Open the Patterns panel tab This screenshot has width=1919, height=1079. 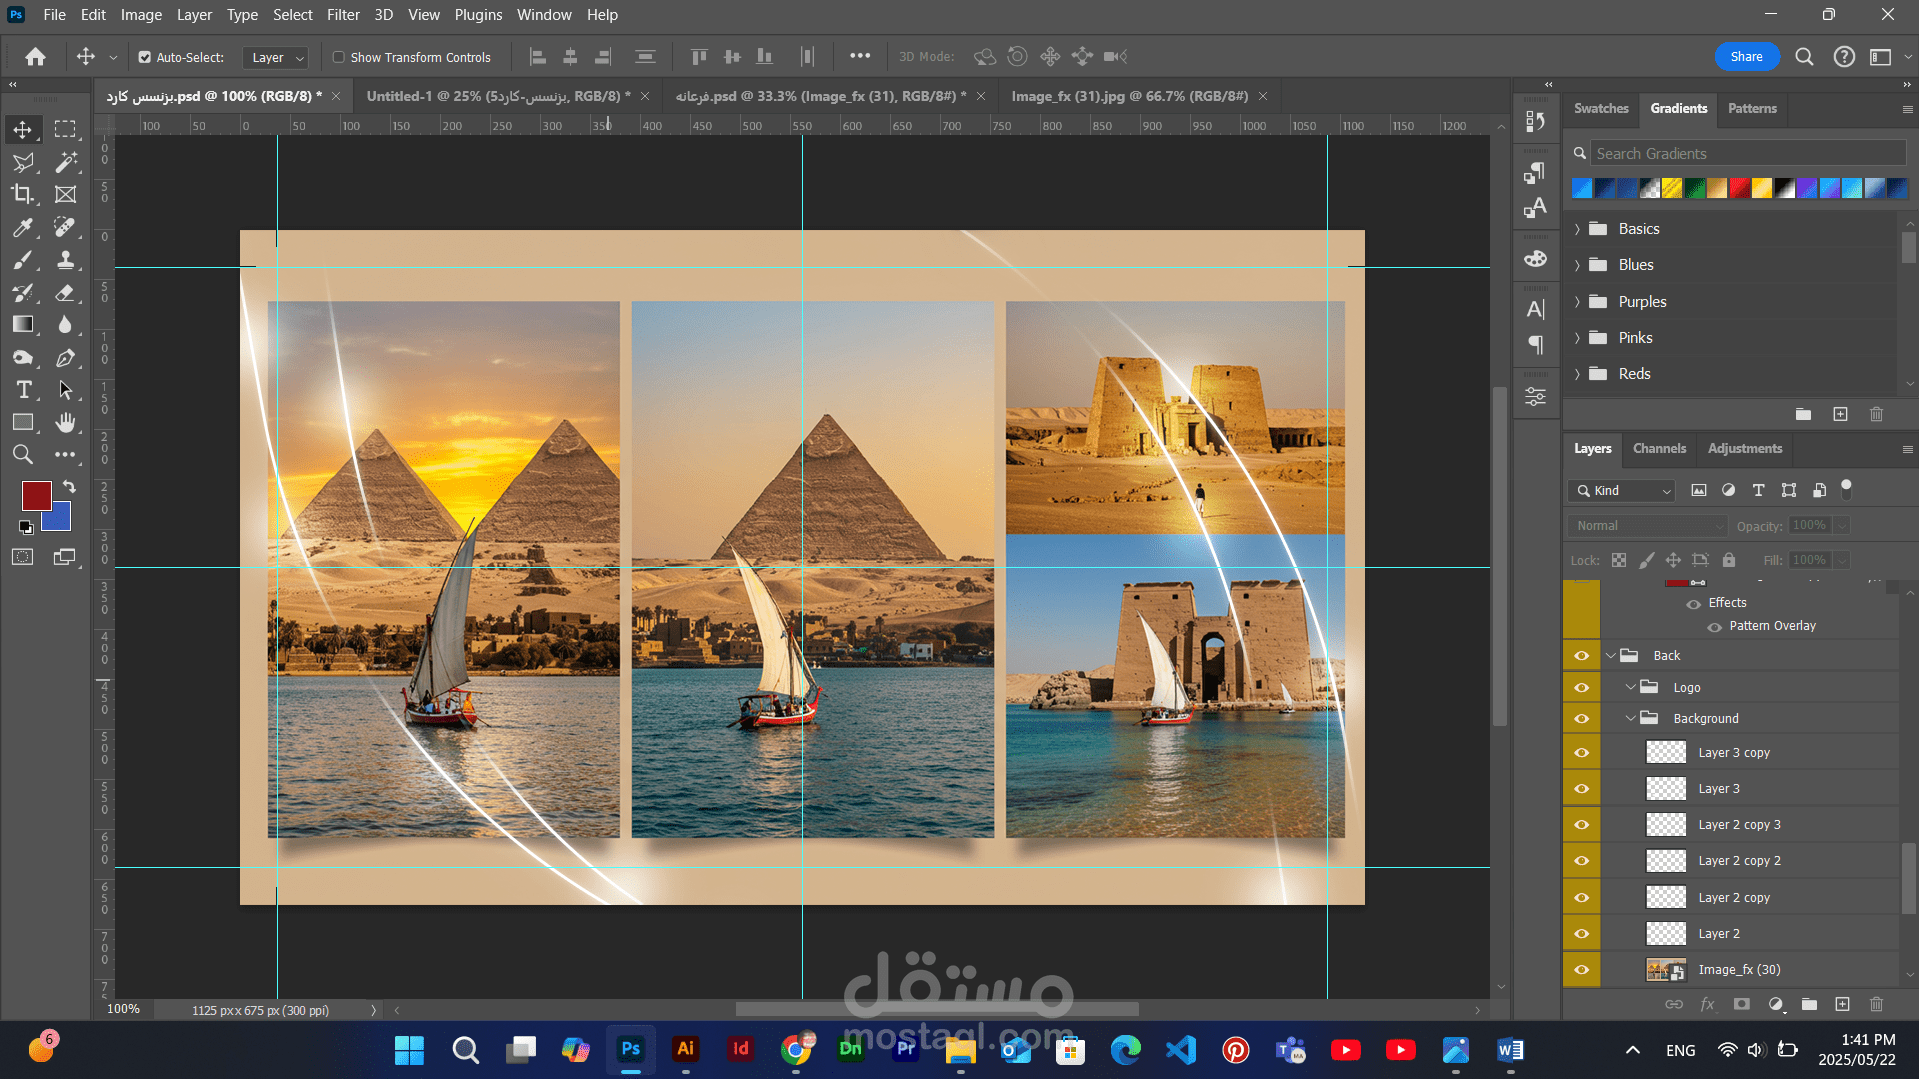click(1752, 108)
